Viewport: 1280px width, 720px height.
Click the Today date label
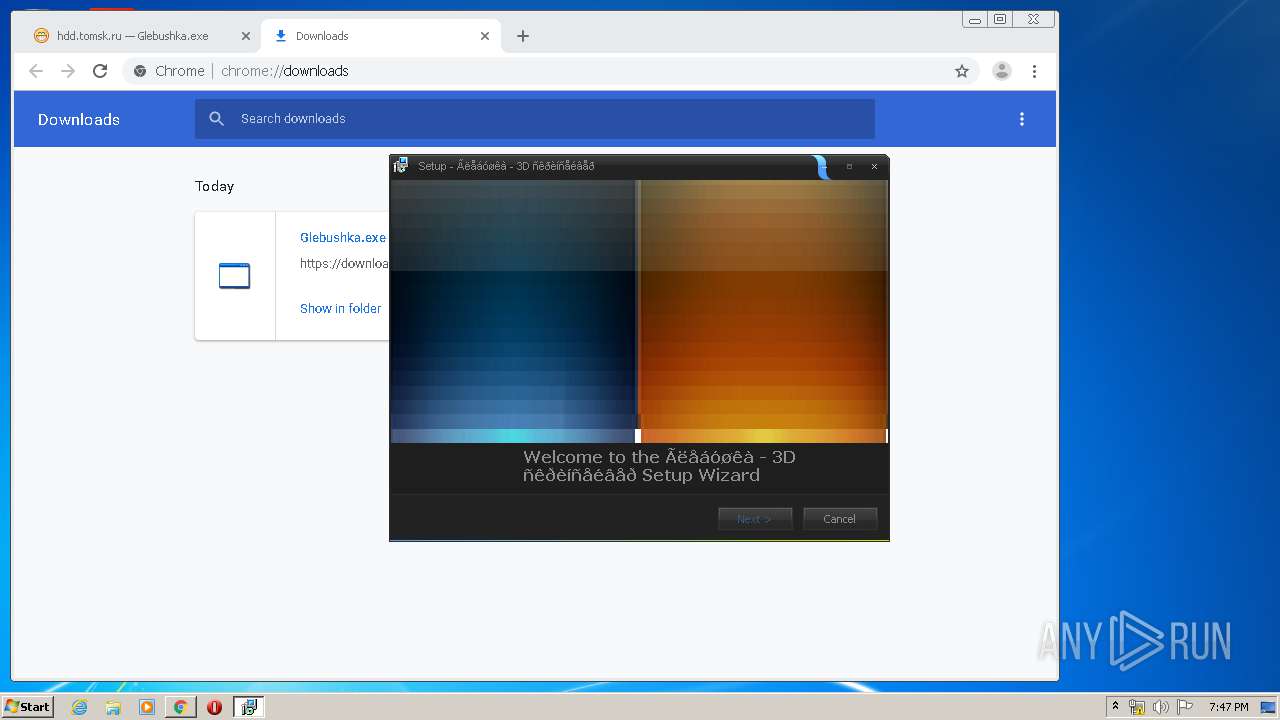(214, 187)
